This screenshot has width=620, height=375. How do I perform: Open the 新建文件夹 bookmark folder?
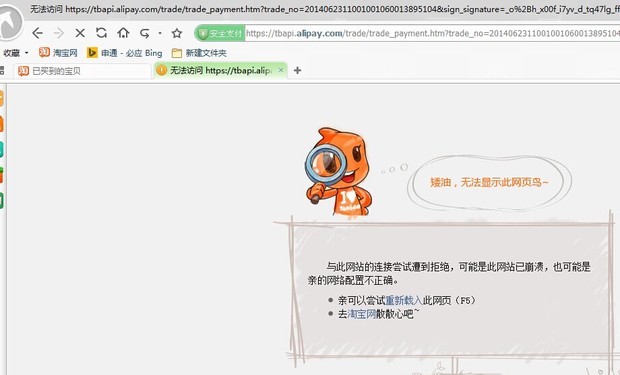(199, 53)
